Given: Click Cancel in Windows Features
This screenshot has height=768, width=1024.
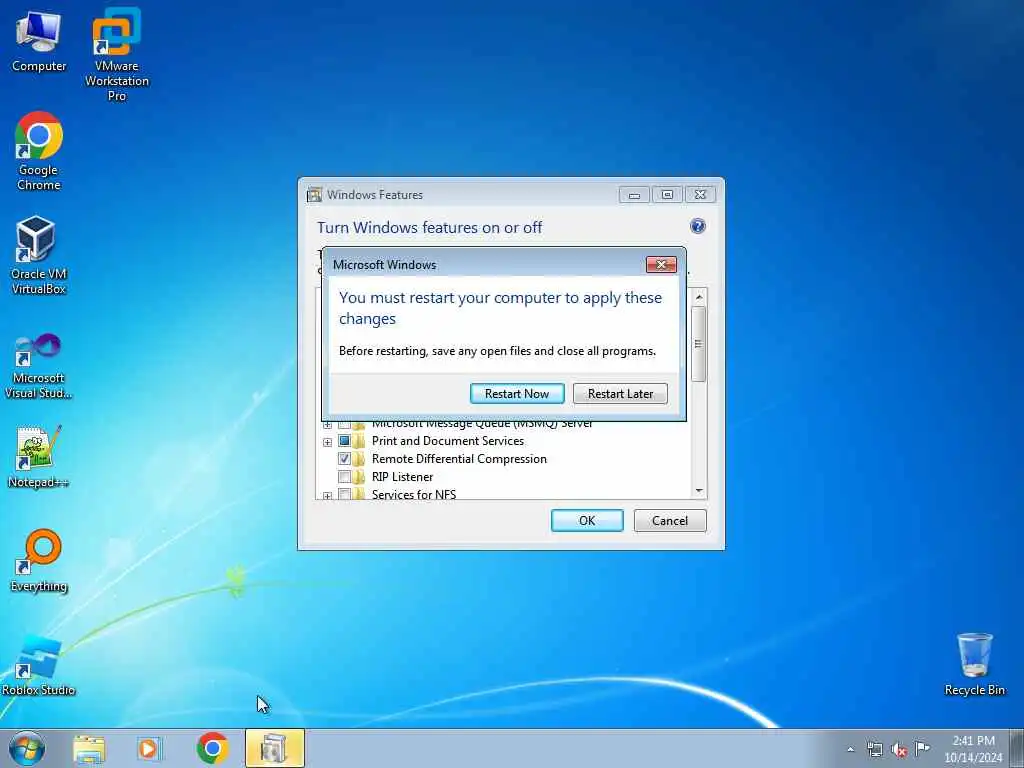Looking at the screenshot, I should (x=669, y=520).
